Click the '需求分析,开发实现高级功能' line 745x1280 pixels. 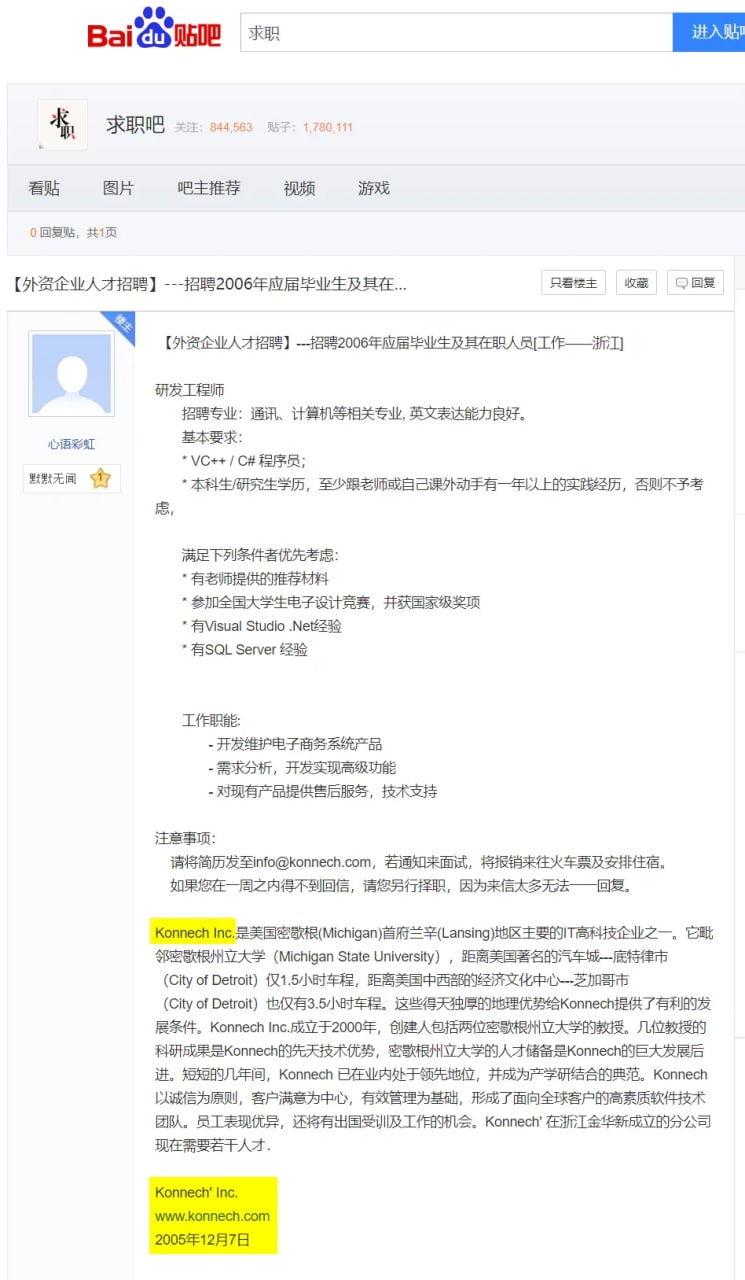[302, 768]
